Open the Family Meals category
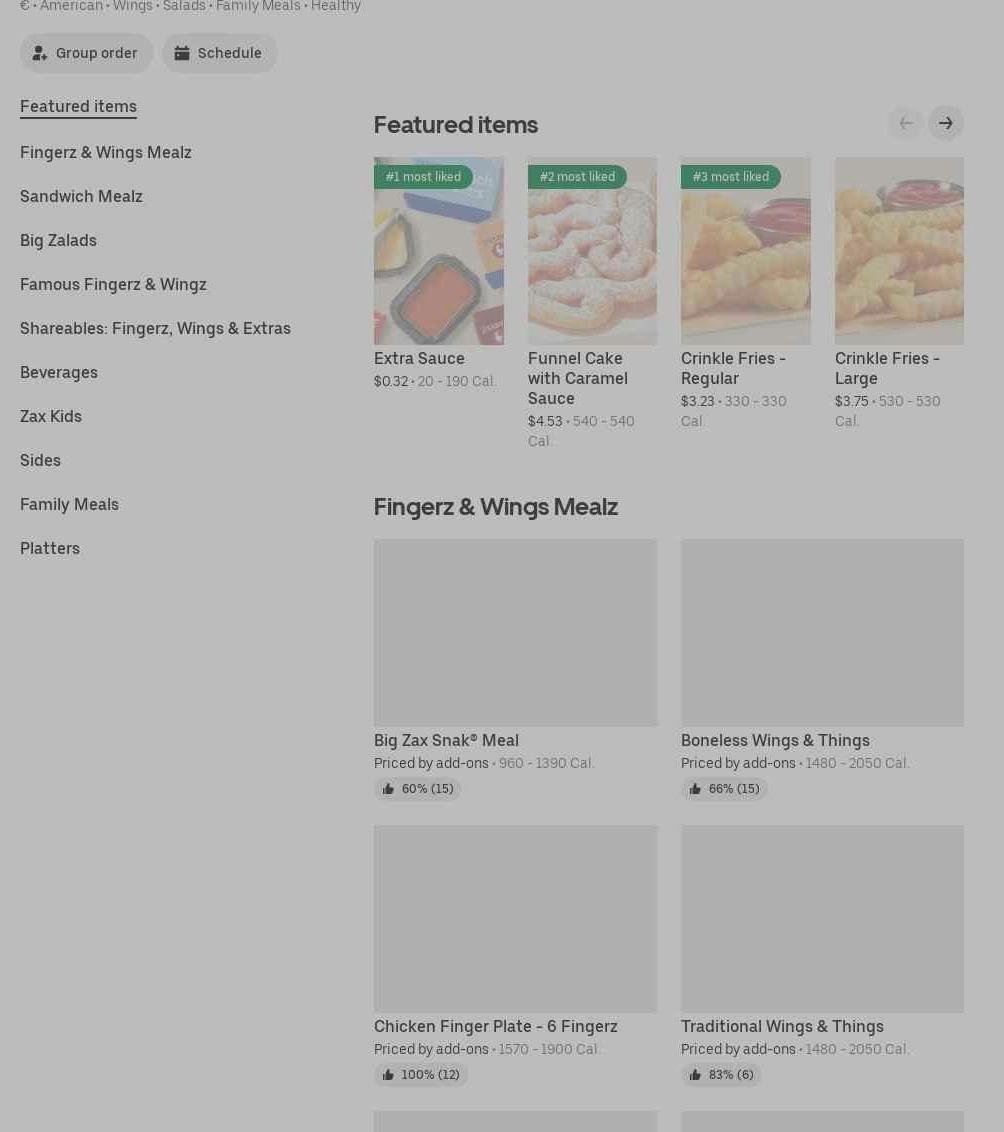The image size is (1004, 1132). tap(69, 504)
